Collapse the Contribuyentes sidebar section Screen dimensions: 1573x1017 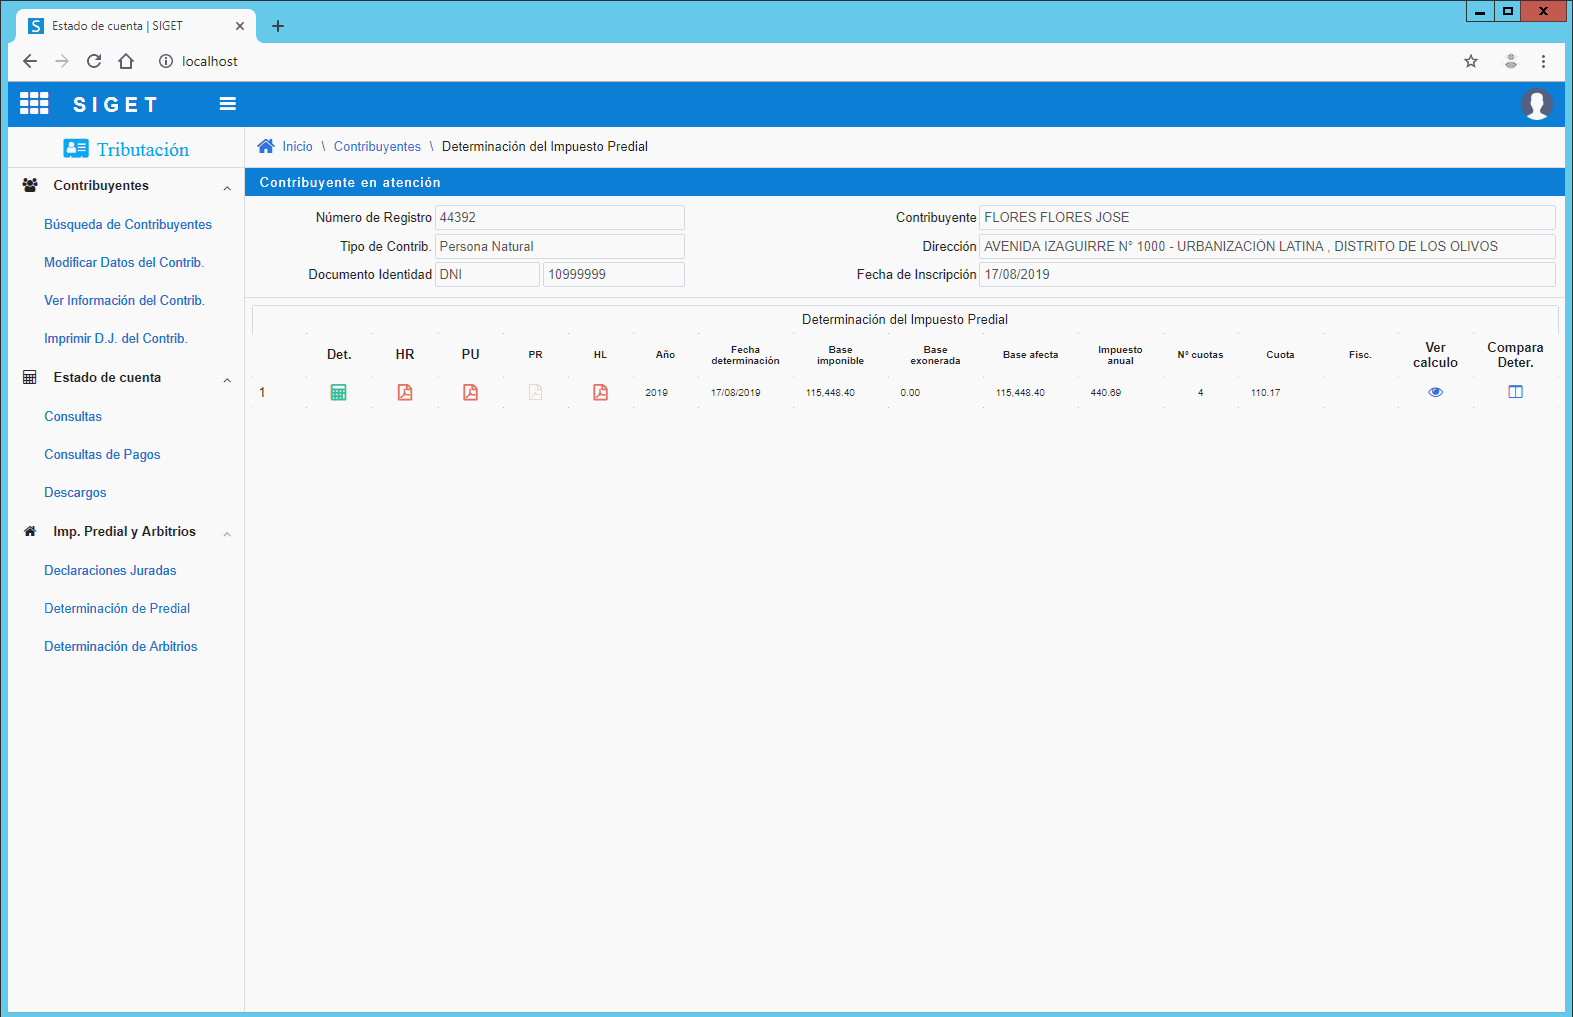[227, 188]
